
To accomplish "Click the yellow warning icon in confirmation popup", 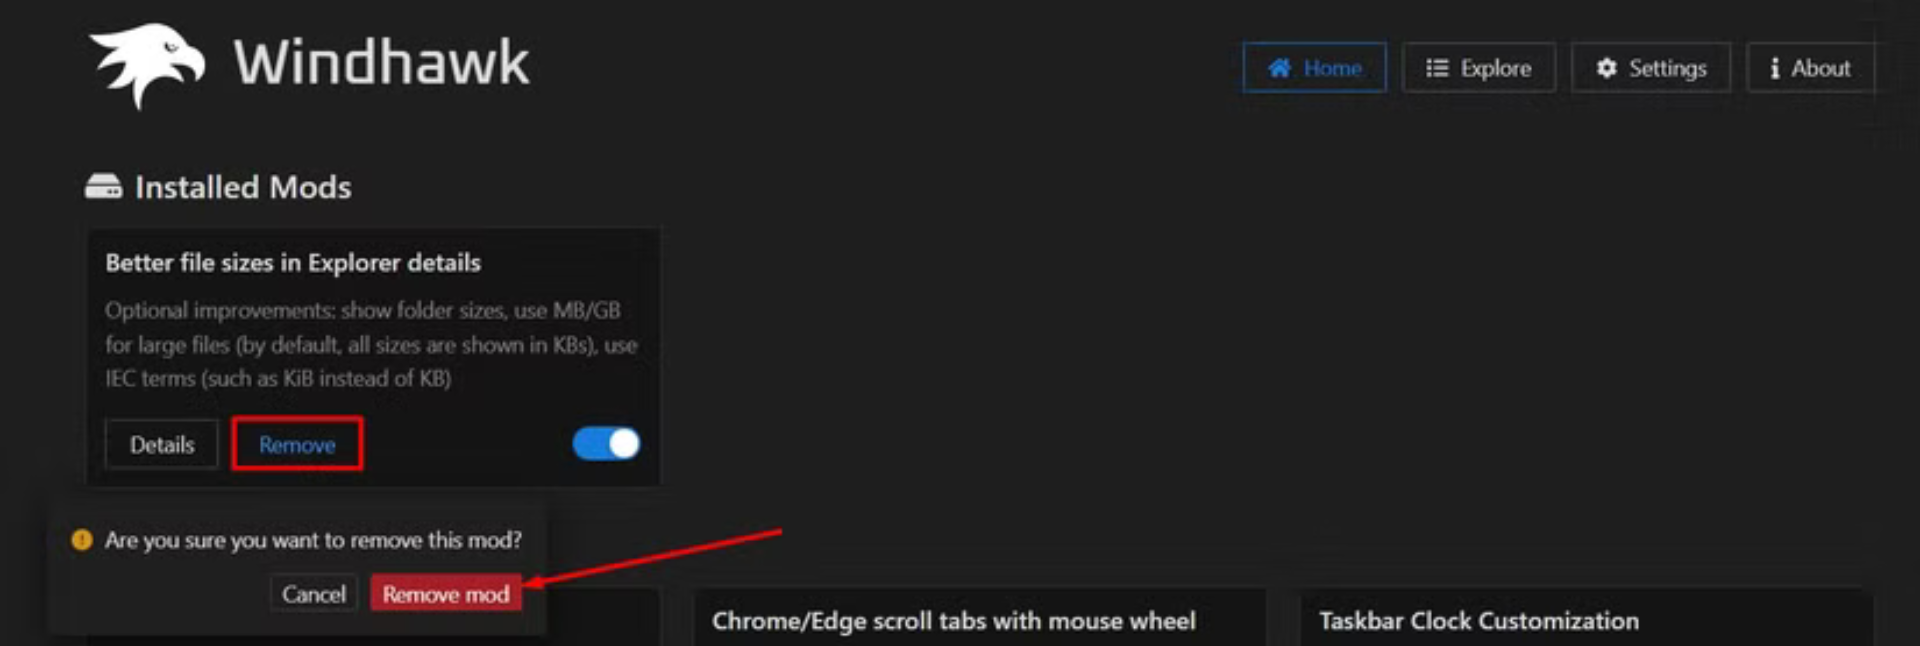I will [x=82, y=540].
